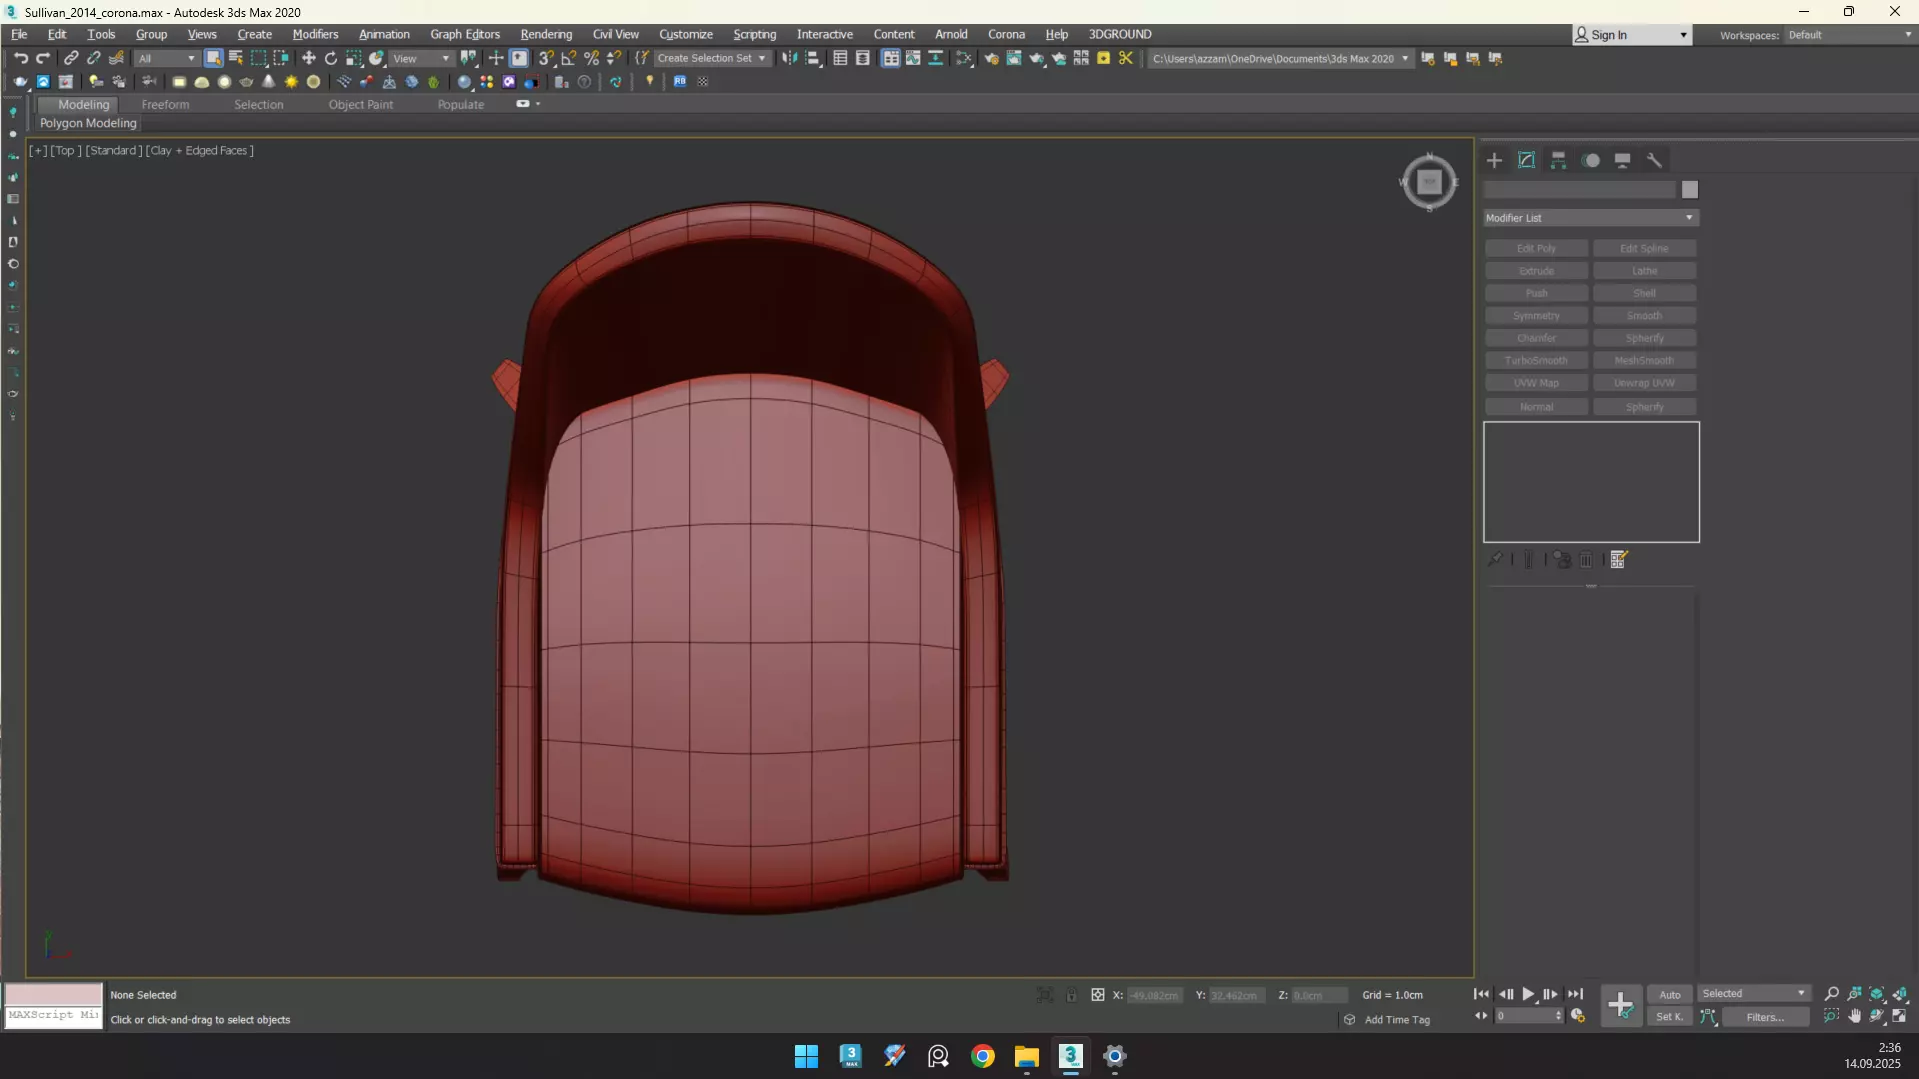
Task: Open the Workspaces Default dropdown
Action: tap(1849, 35)
